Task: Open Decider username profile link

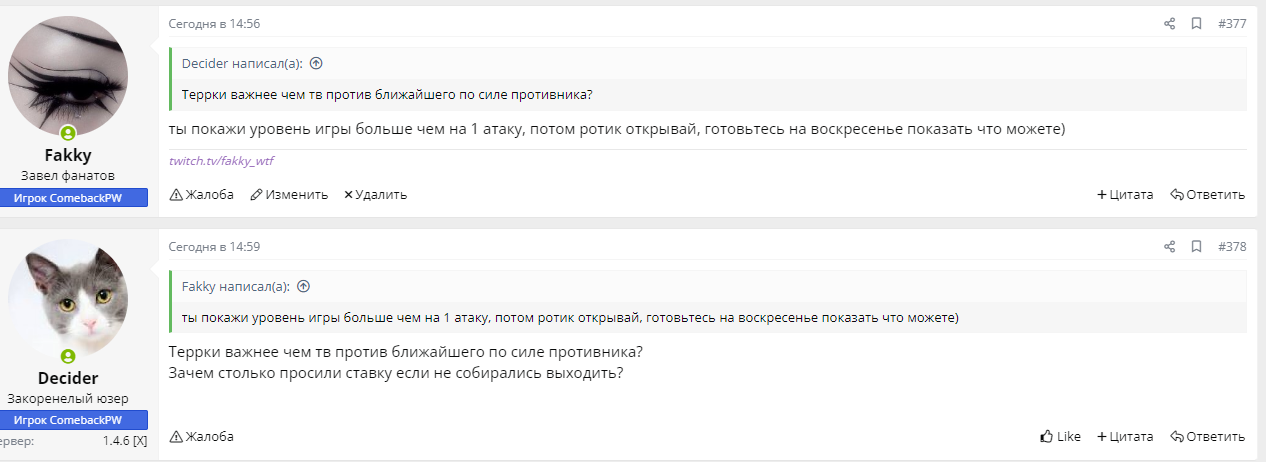Action: click(x=68, y=378)
